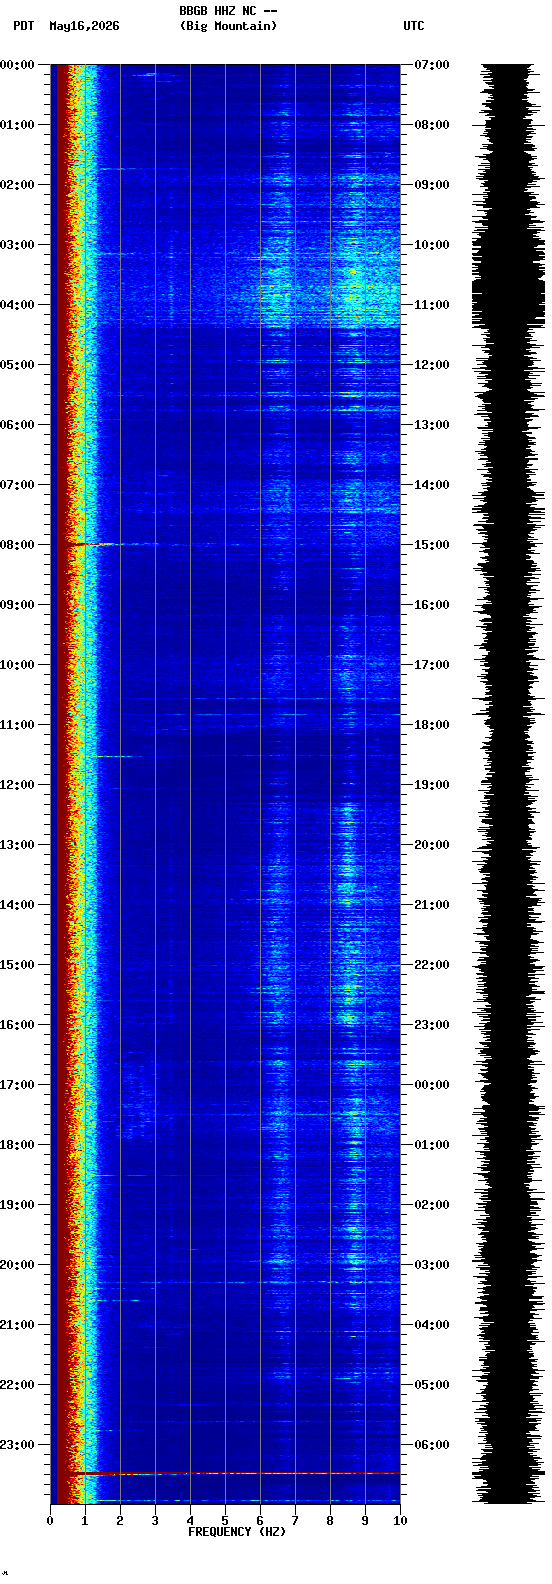Click the 03:00 PDT time label
The width and height of the screenshot is (552, 1584).
point(17,245)
